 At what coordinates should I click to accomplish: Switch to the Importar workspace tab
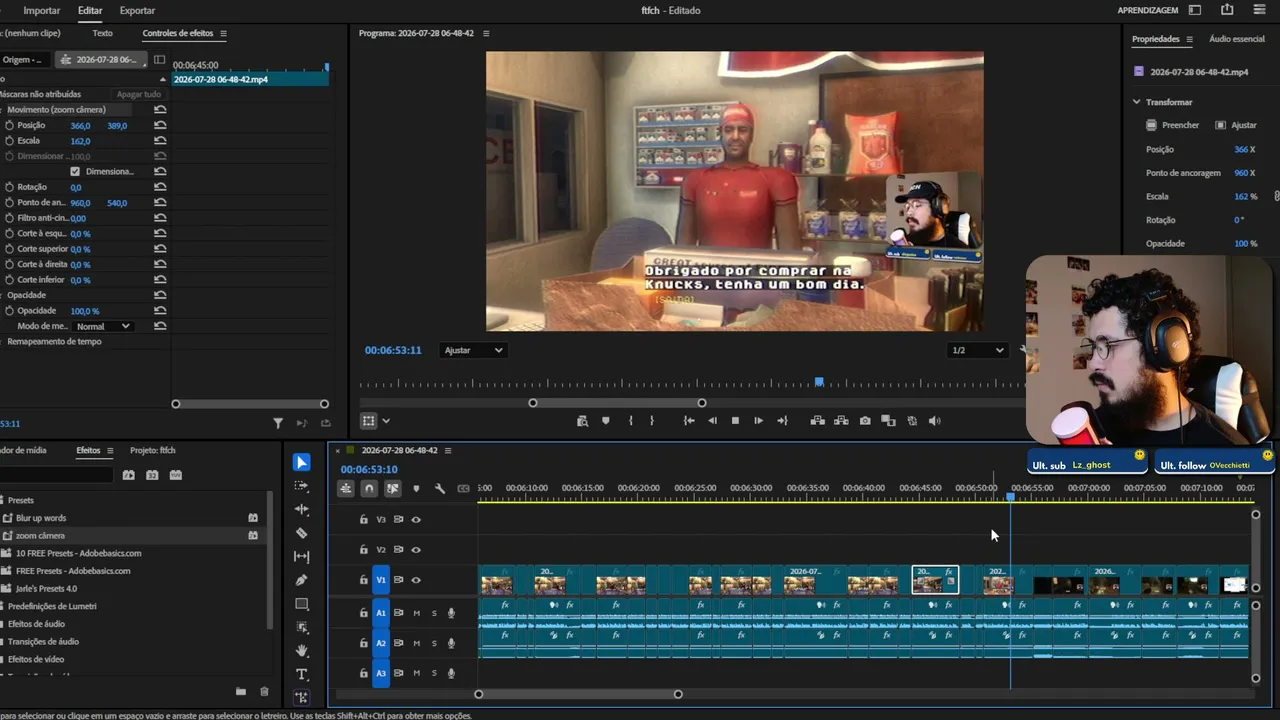(42, 10)
